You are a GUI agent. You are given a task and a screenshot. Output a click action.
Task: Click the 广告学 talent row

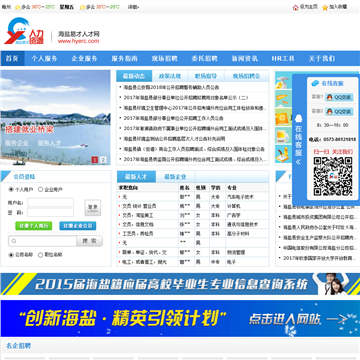click(x=193, y=215)
